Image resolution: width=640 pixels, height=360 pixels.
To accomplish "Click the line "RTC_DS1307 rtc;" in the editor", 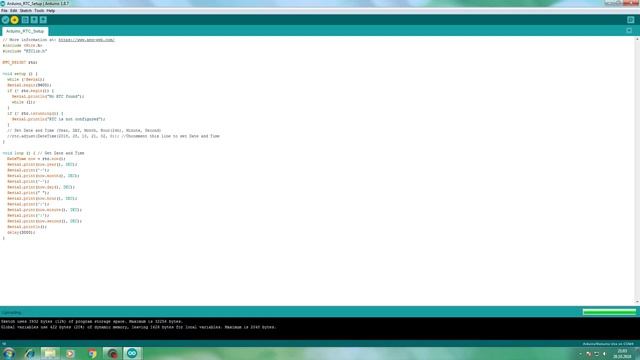I will (x=20, y=62).
